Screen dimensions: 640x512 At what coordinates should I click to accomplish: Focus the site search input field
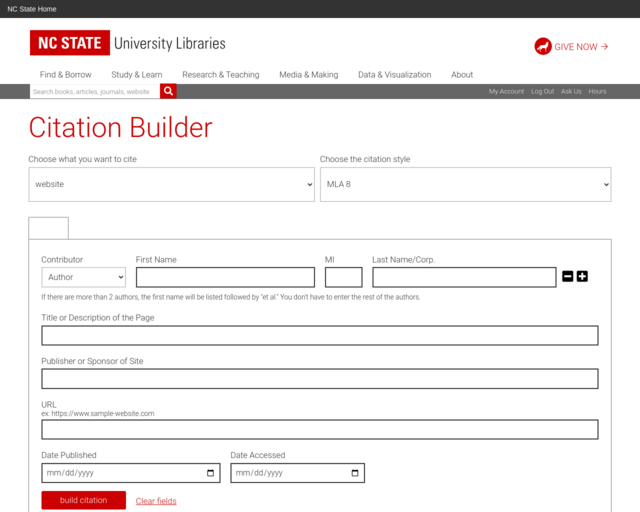pos(95,91)
